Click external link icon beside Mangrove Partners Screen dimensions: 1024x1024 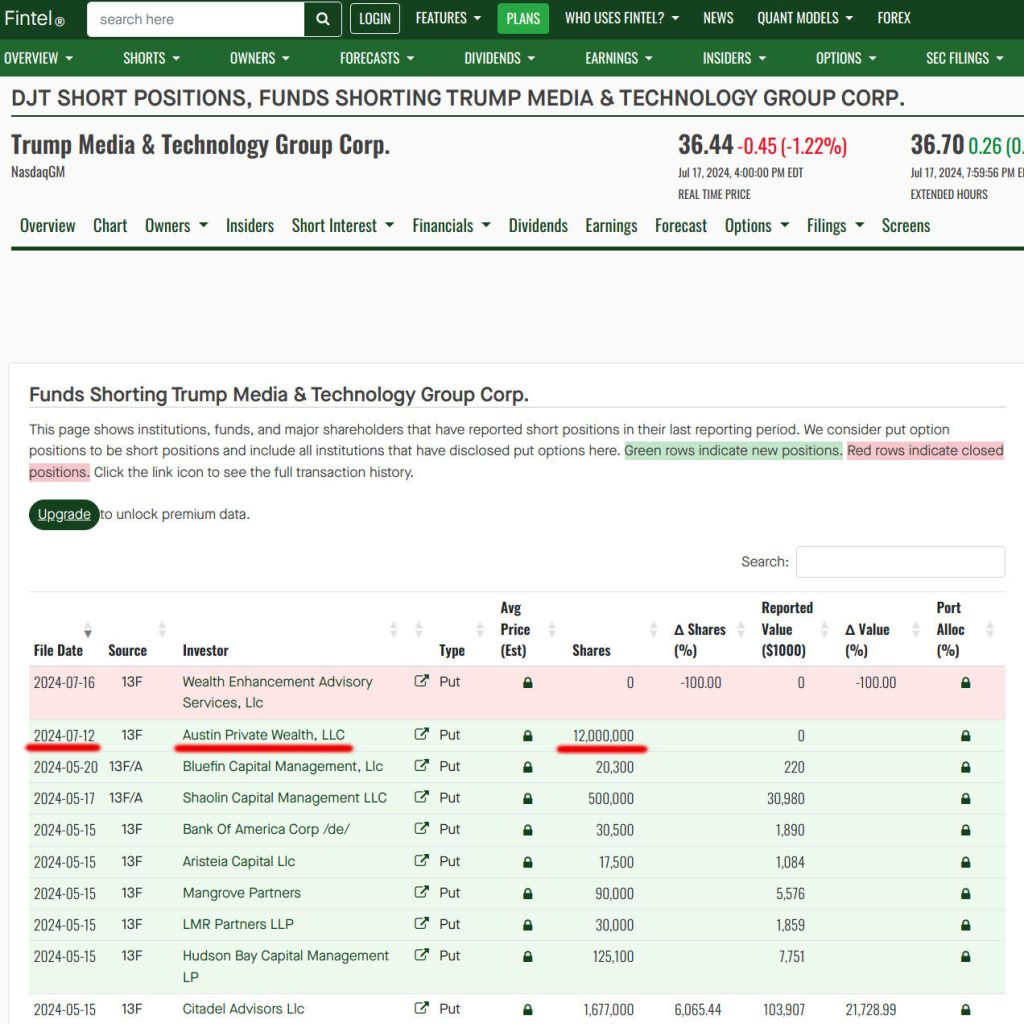point(421,893)
